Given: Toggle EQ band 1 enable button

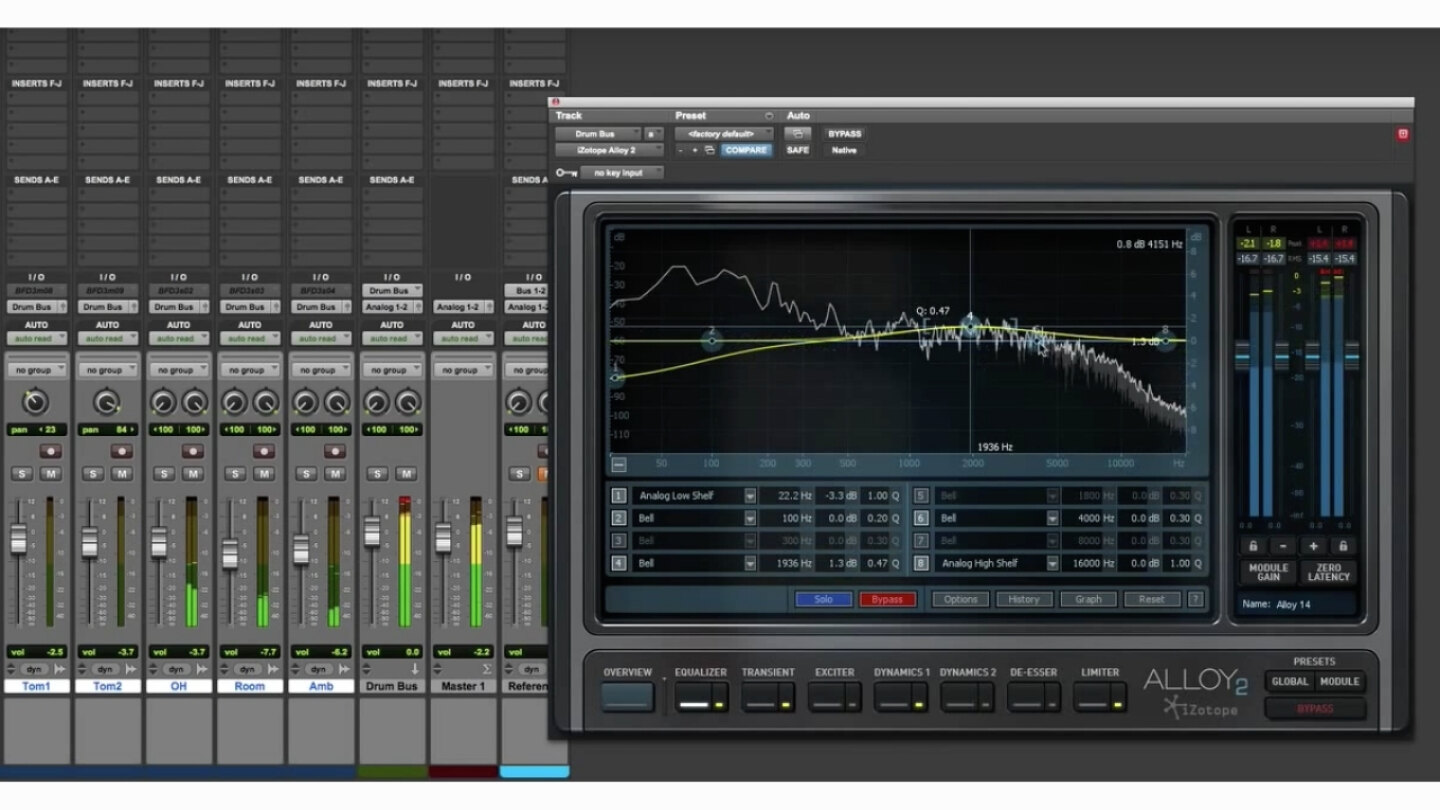Looking at the screenshot, I should 619,495.
